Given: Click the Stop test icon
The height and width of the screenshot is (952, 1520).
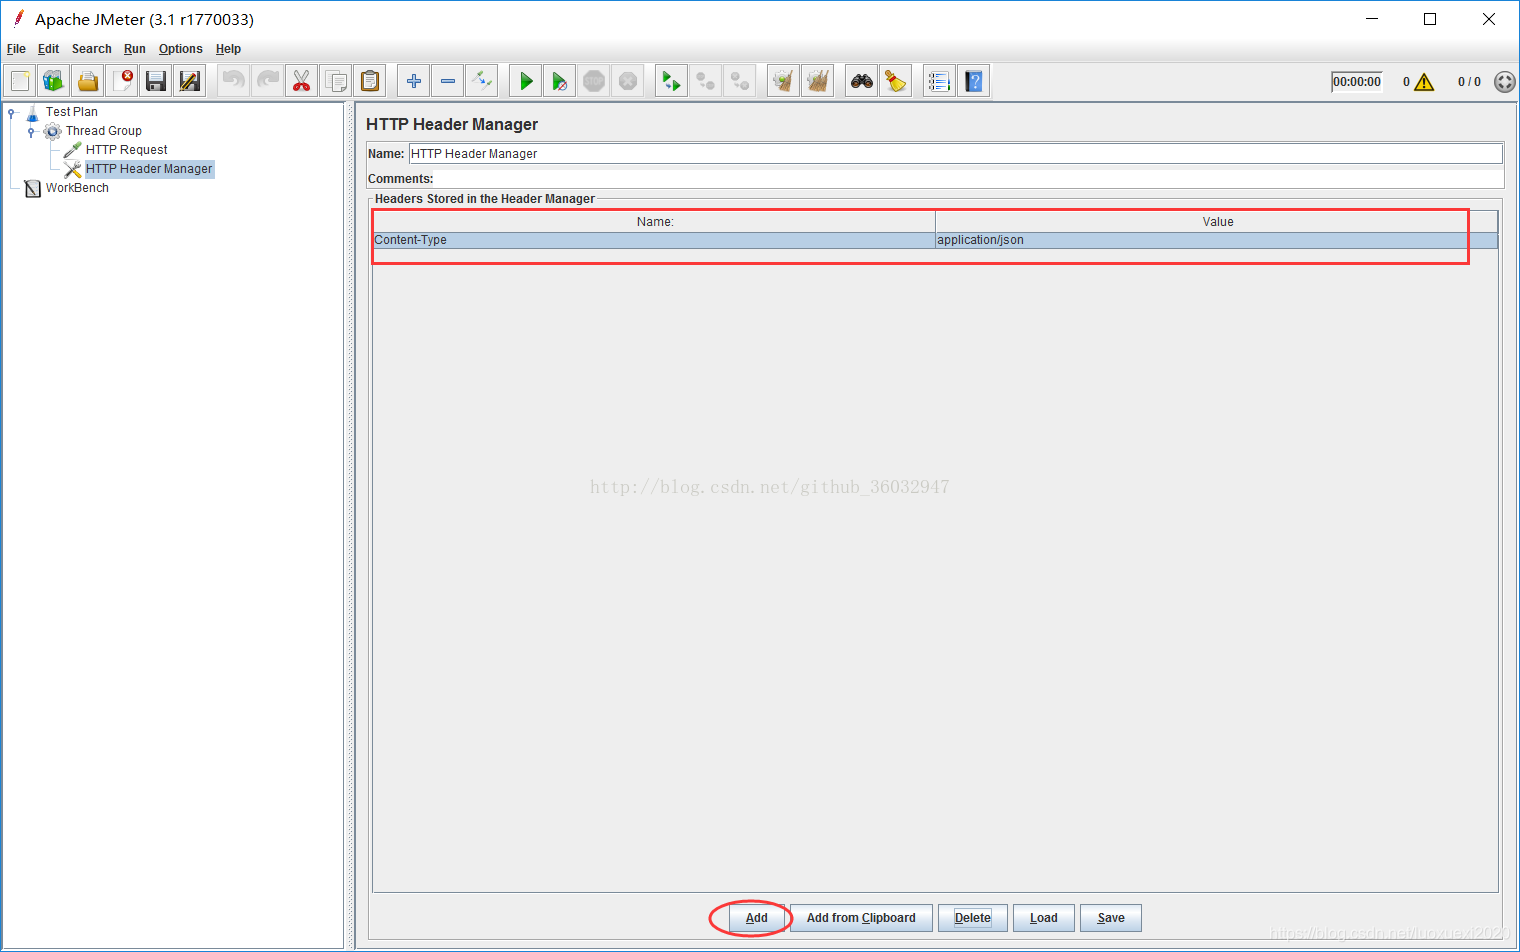Looking at the screenshot, I should [x=594, y=81].
